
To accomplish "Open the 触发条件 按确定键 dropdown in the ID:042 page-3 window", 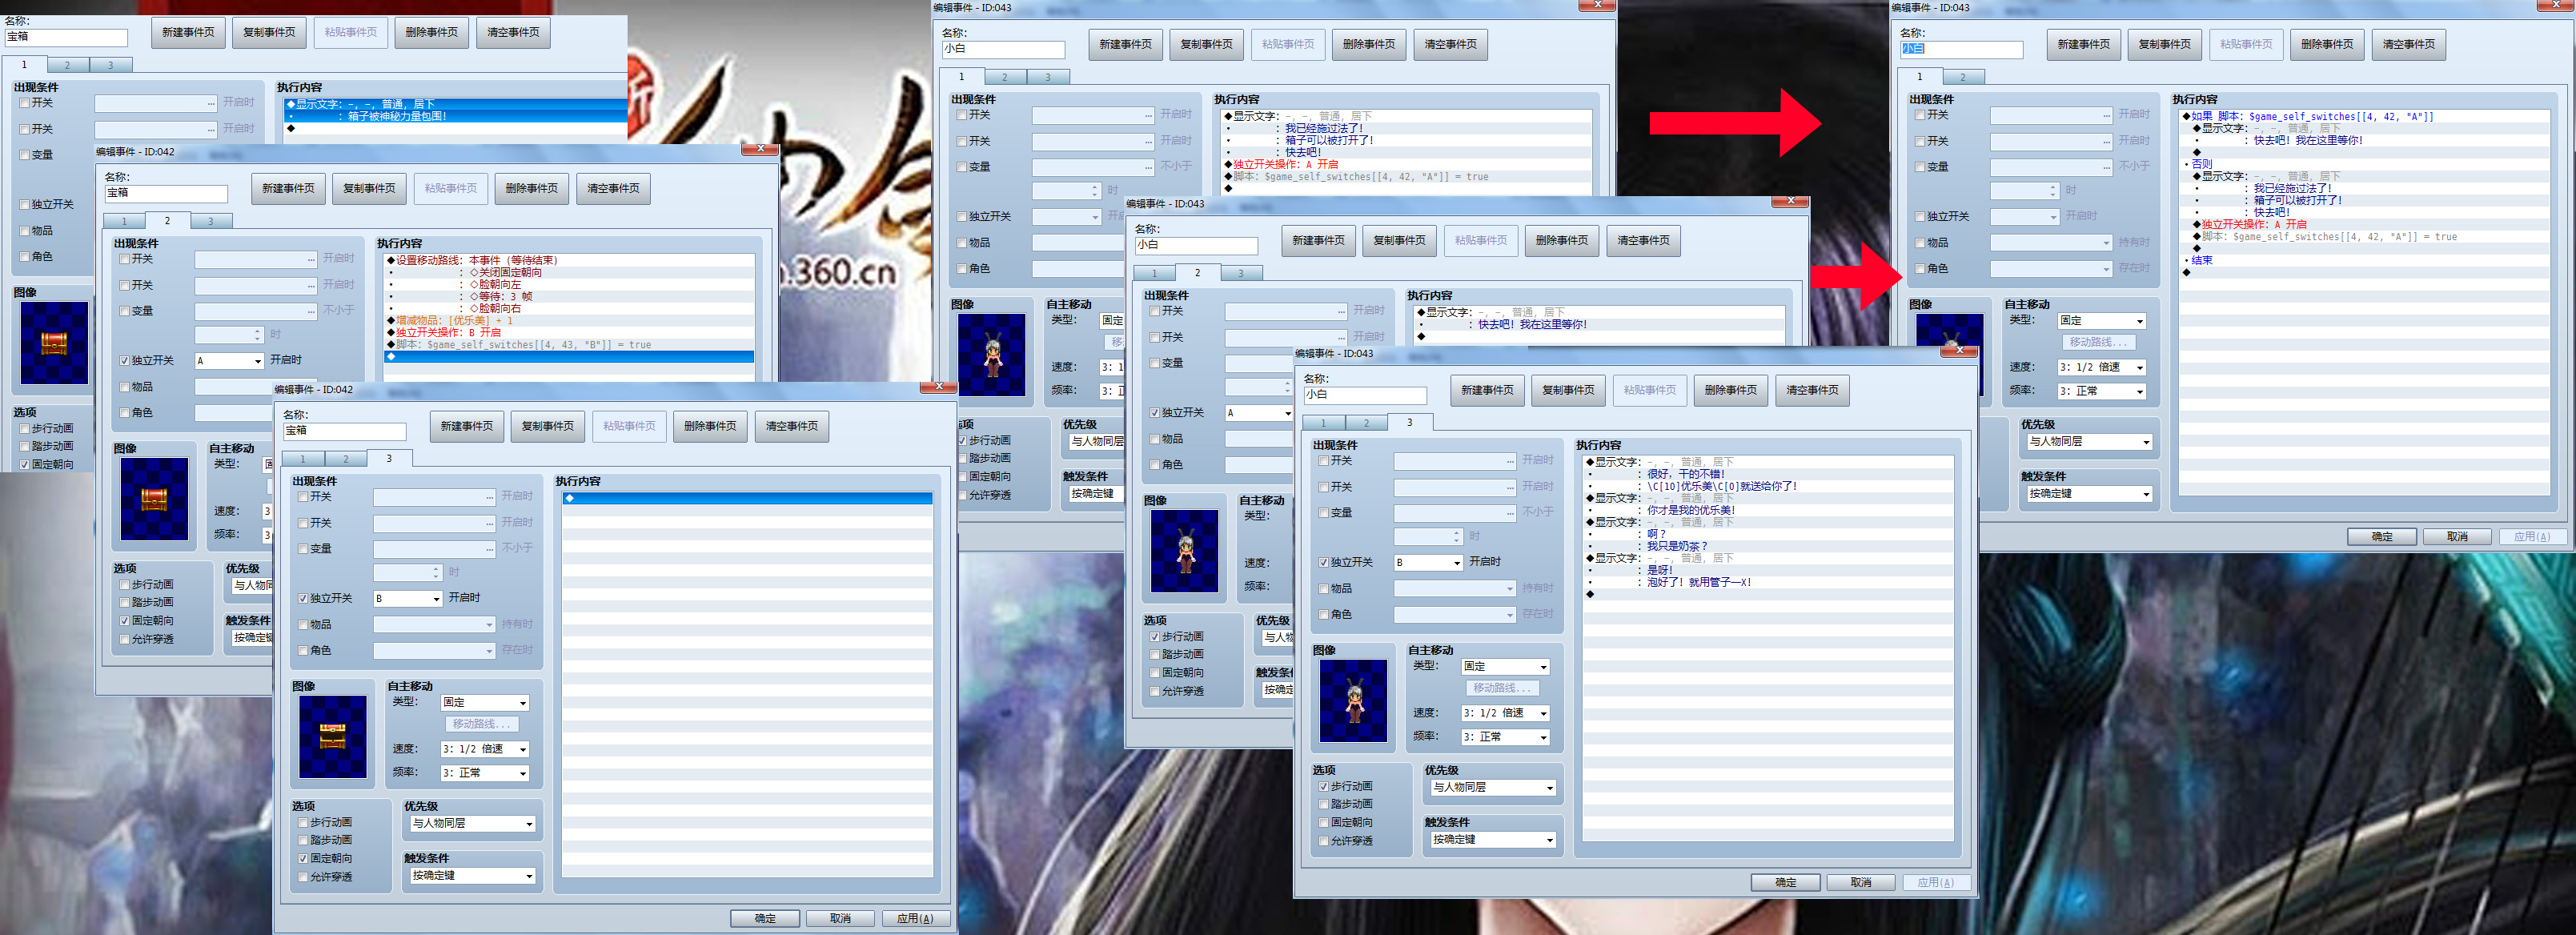I will point(472,876).
